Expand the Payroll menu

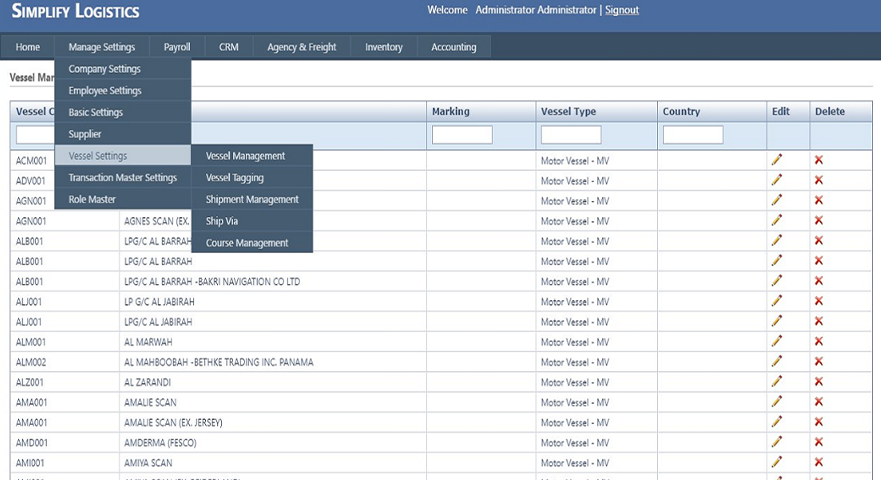[x=177, y=47]
